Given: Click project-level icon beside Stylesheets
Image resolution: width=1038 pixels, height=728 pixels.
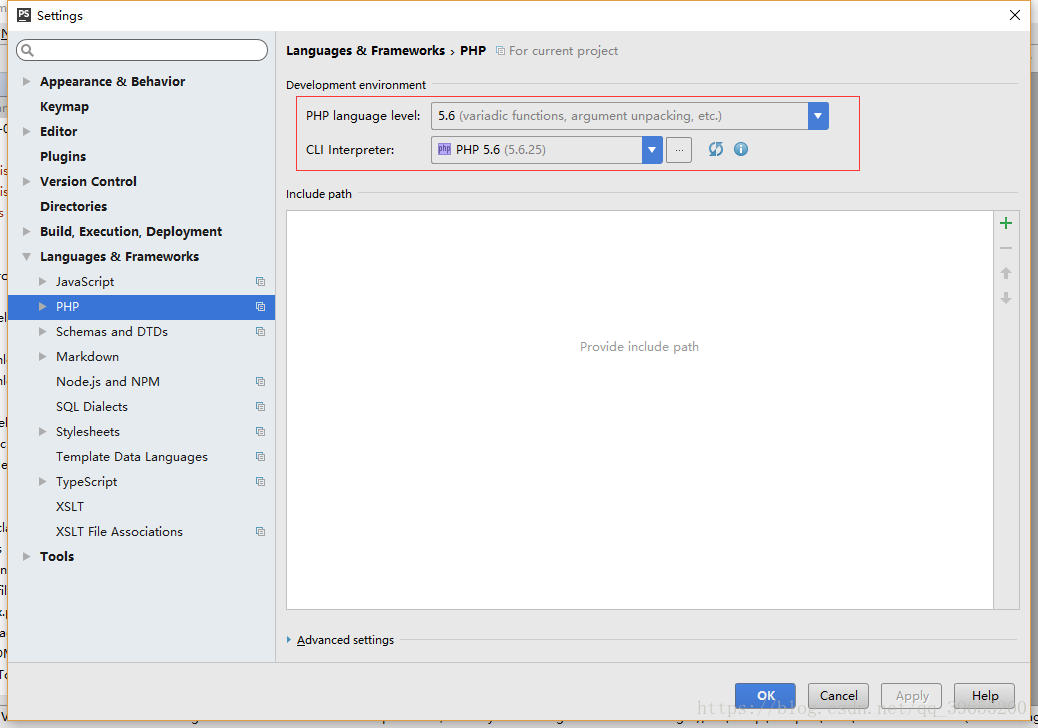Looking at the screenshot, I should tap(260, 432).
